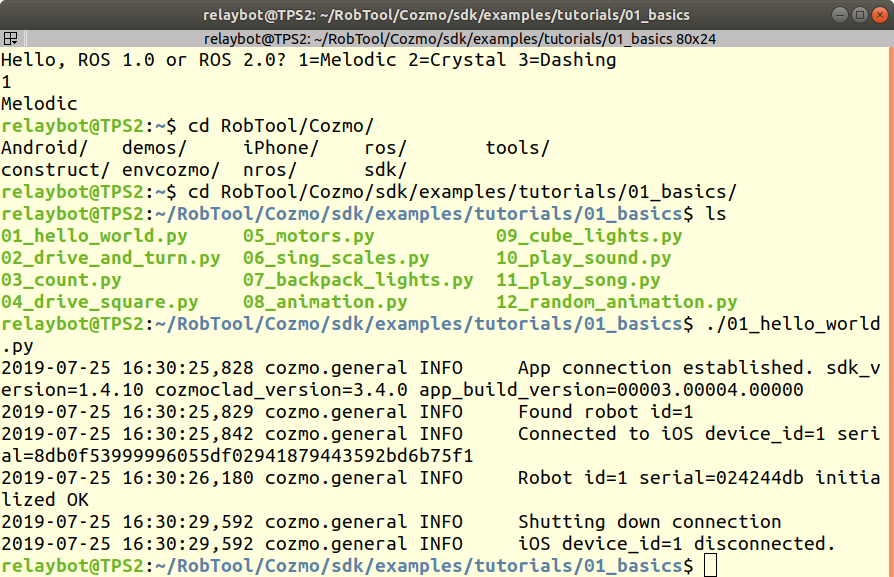Image resolution: width=894 pixels, height=577 pixels.
Task: Click the 'iOS device_id=1 disconnected.' message
Action: [677, 544]
